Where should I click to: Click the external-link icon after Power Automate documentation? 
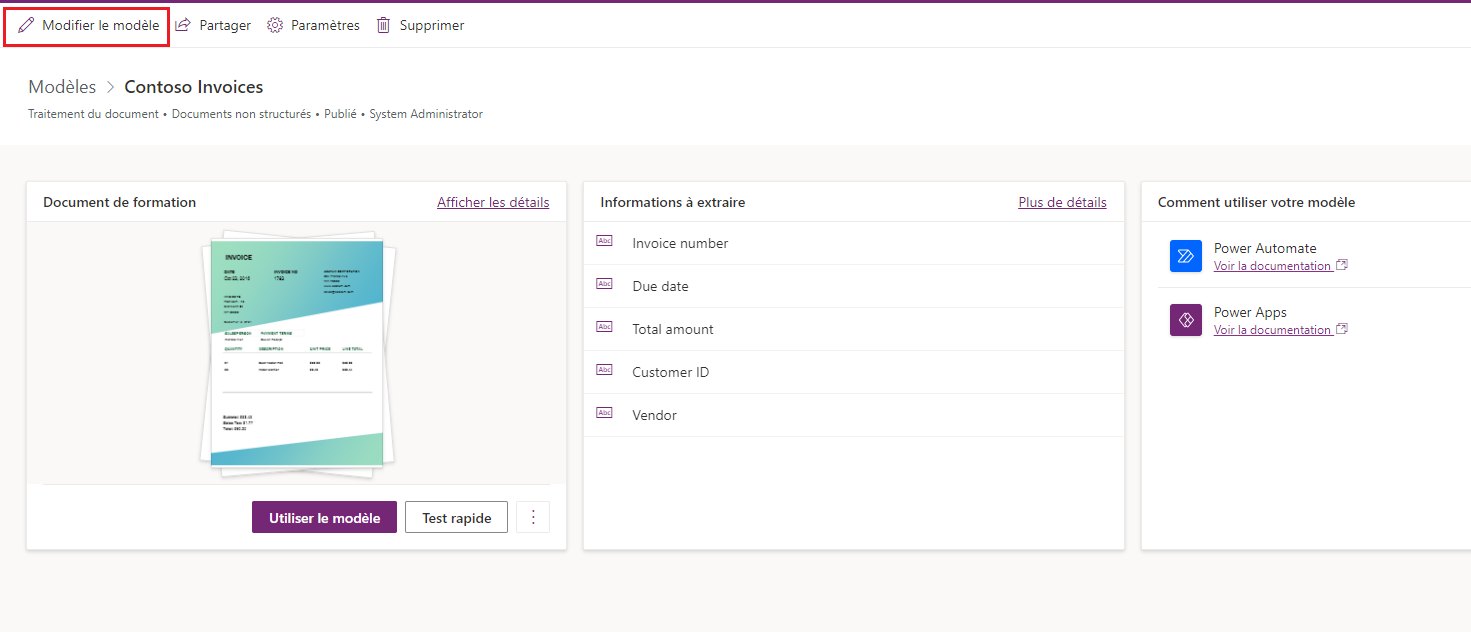1343,264
